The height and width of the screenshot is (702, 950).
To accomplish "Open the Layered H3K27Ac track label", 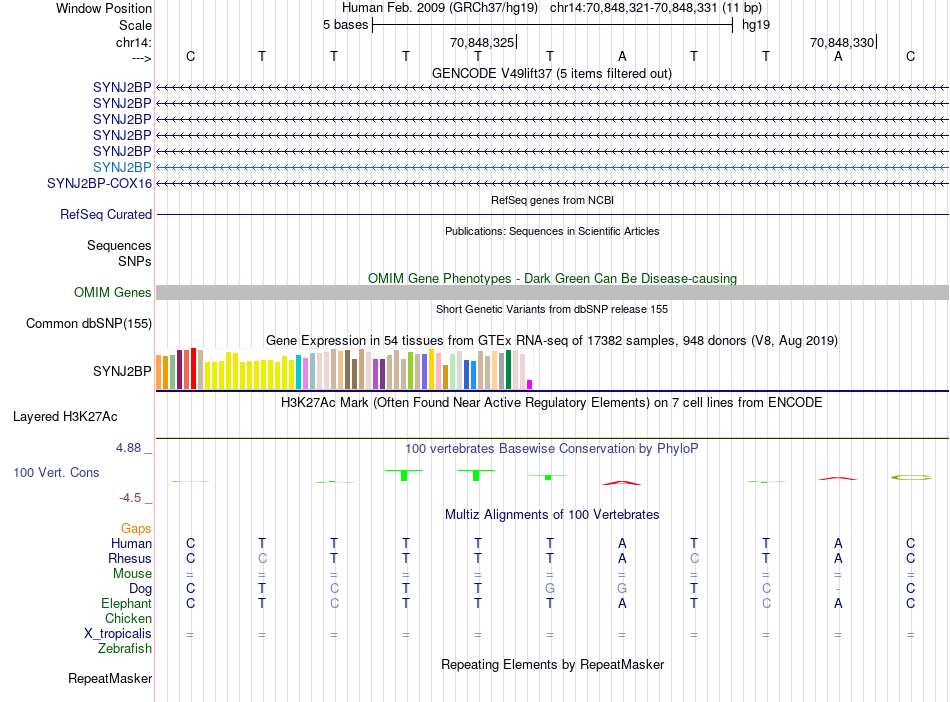I will 65,417.
